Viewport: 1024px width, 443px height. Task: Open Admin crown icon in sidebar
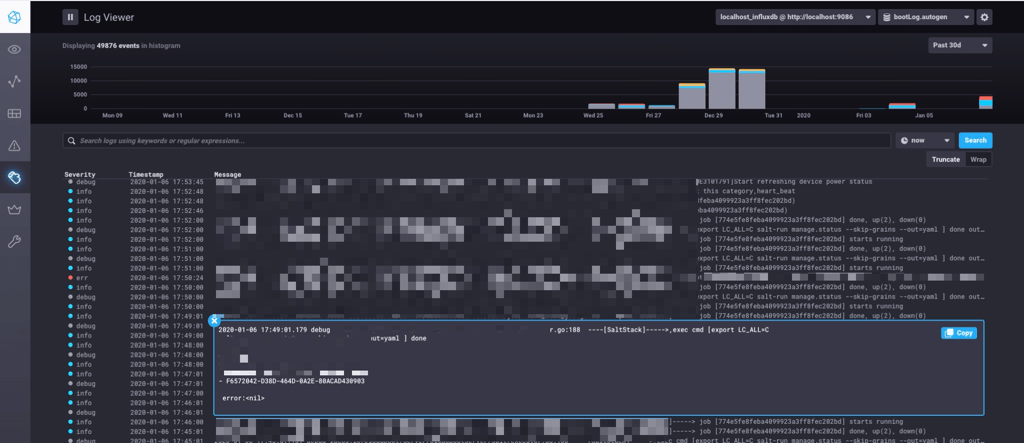tap(14, 210)
